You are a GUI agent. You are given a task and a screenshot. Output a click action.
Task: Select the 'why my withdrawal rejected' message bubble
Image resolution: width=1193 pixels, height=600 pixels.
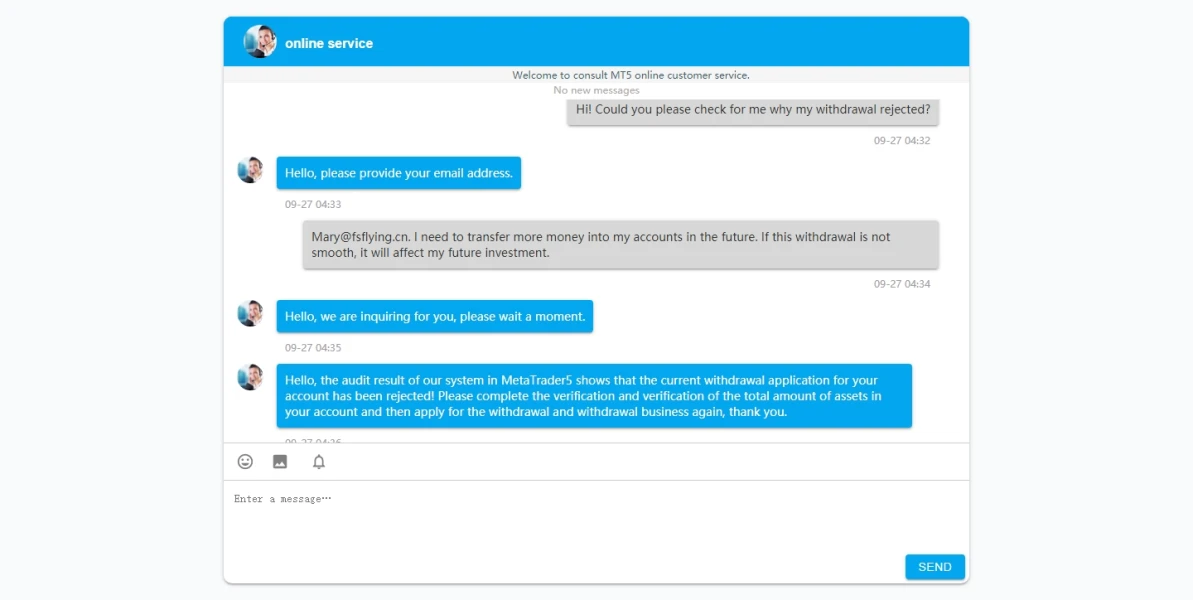(753, 110)
